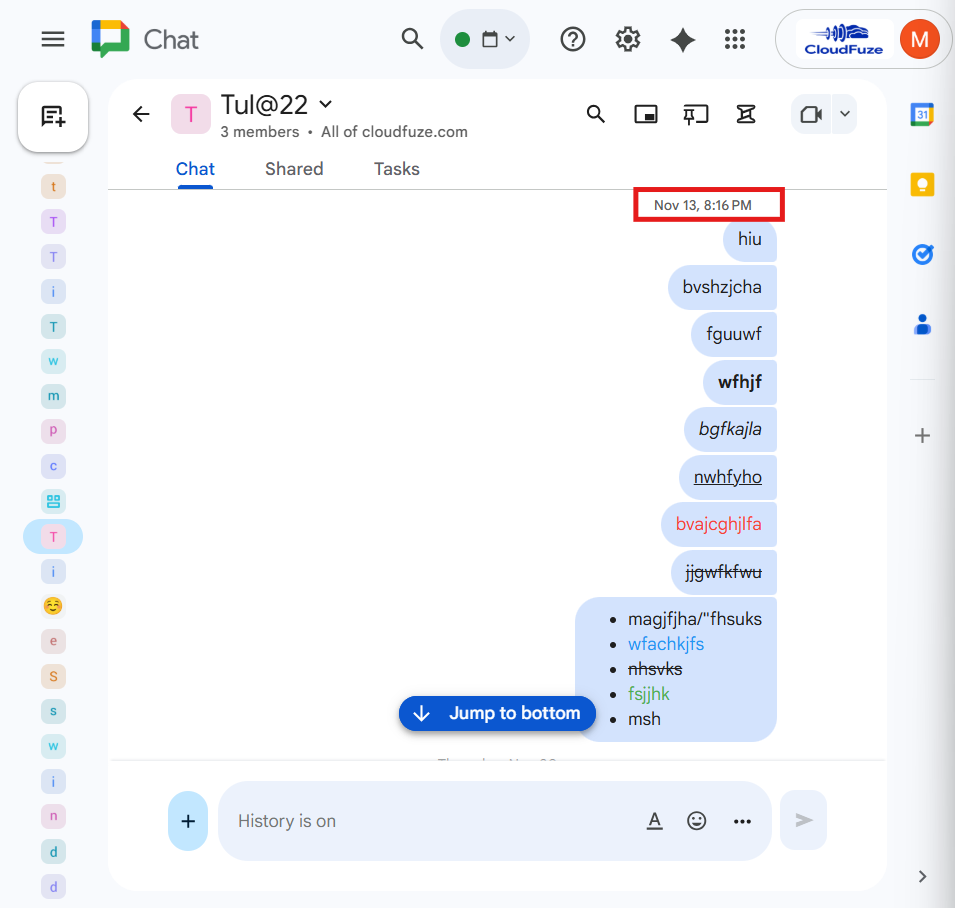This screenshot has height=908, width=955.
Task: Pin this conversation window
Action: tap(693, 114)
